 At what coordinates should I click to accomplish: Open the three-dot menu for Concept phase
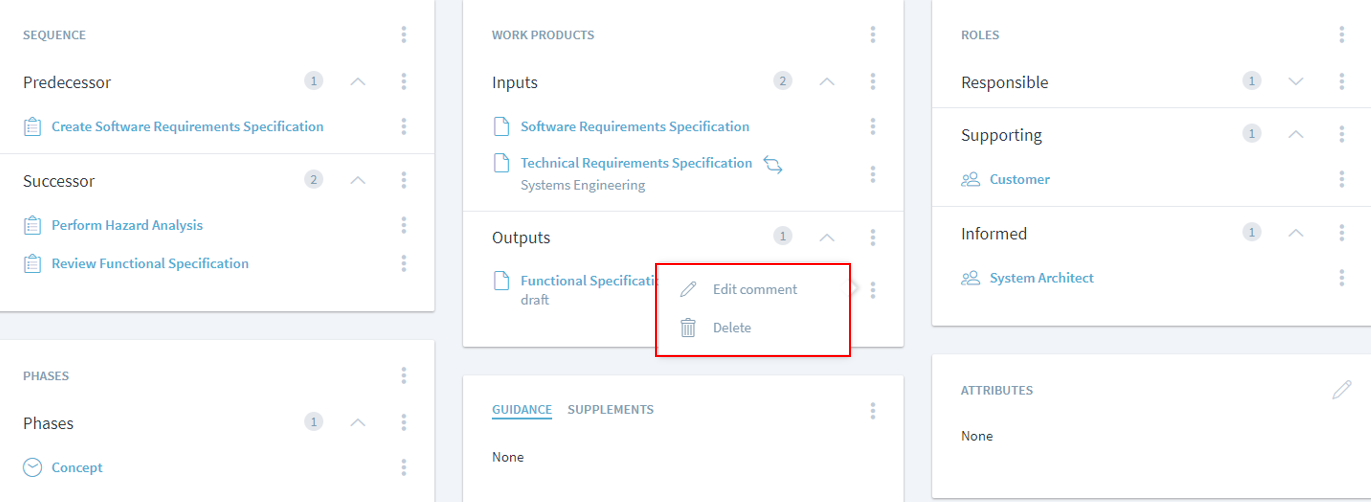(x=404, y=467)
